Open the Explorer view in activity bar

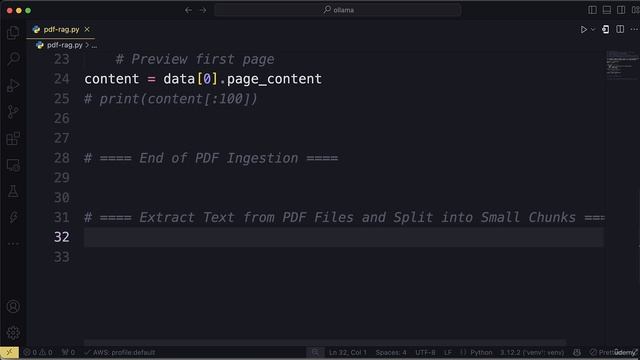pyautogui.click(x=13, y=33)
